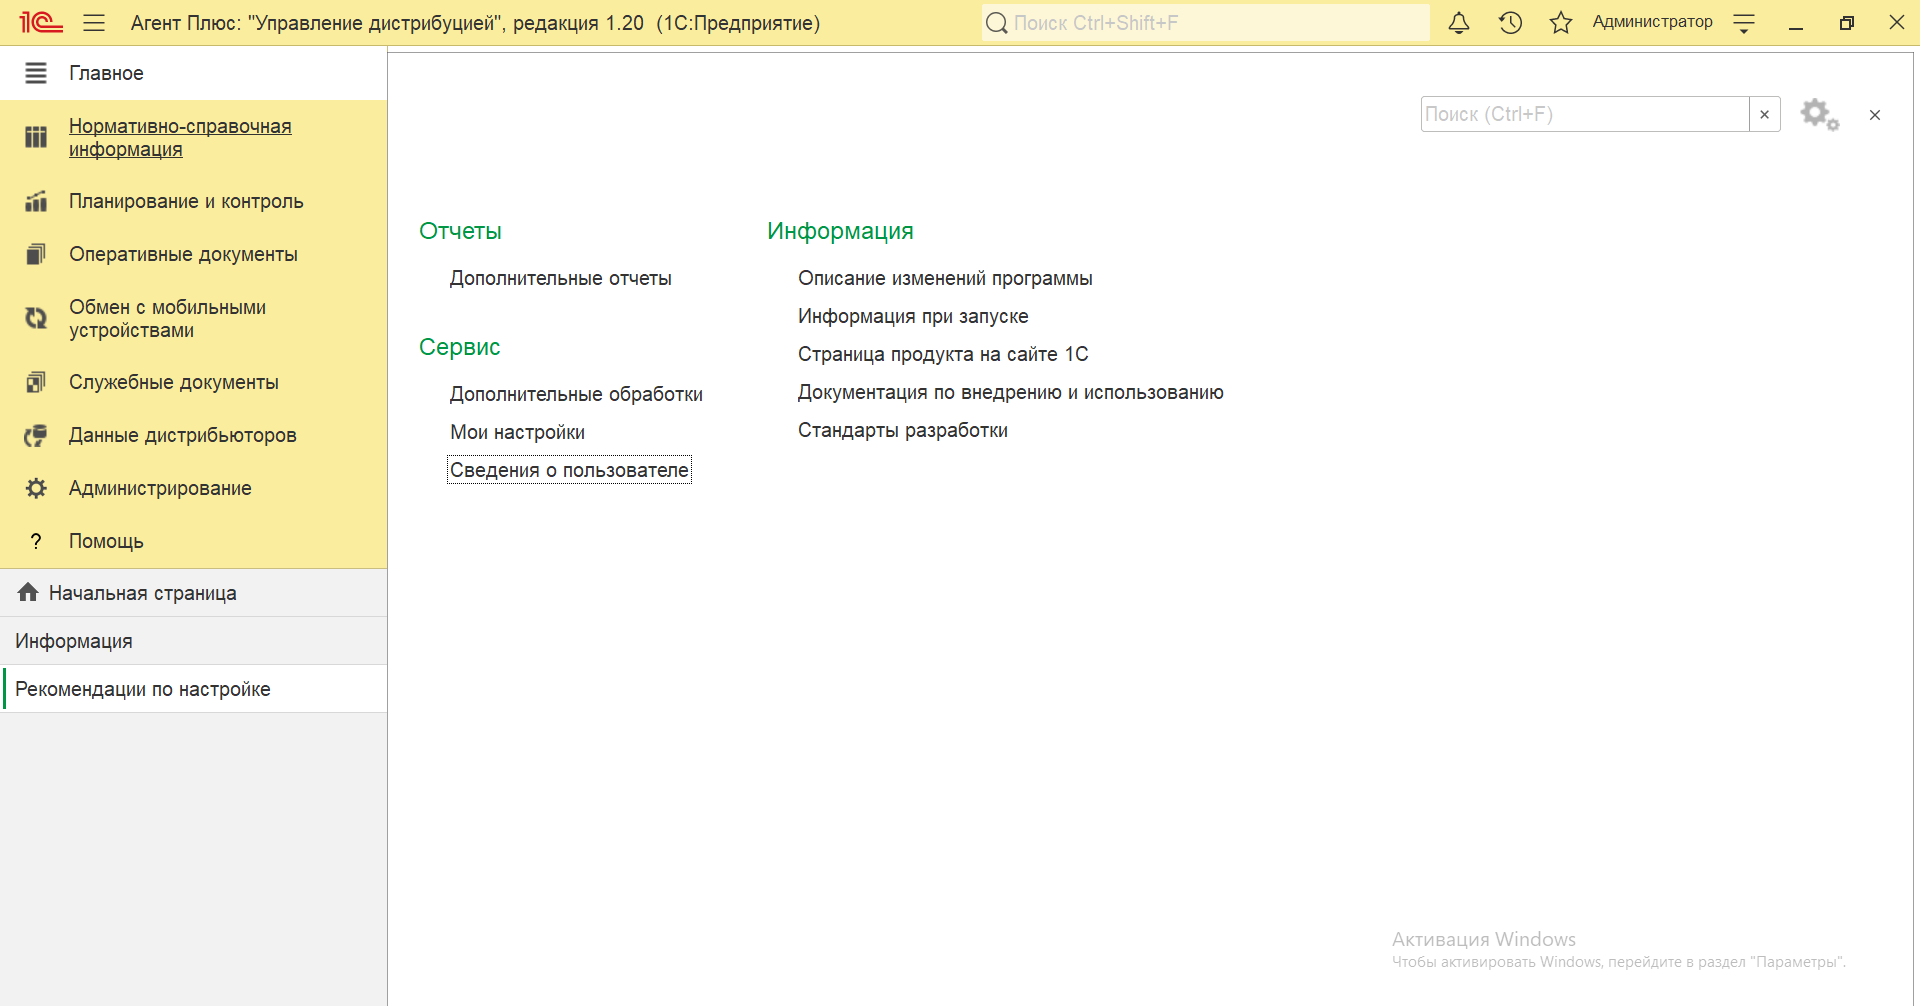
Task: Clear the Поиск (Ctrl+F) field with X button
Action: click(x=1764, y=115)
